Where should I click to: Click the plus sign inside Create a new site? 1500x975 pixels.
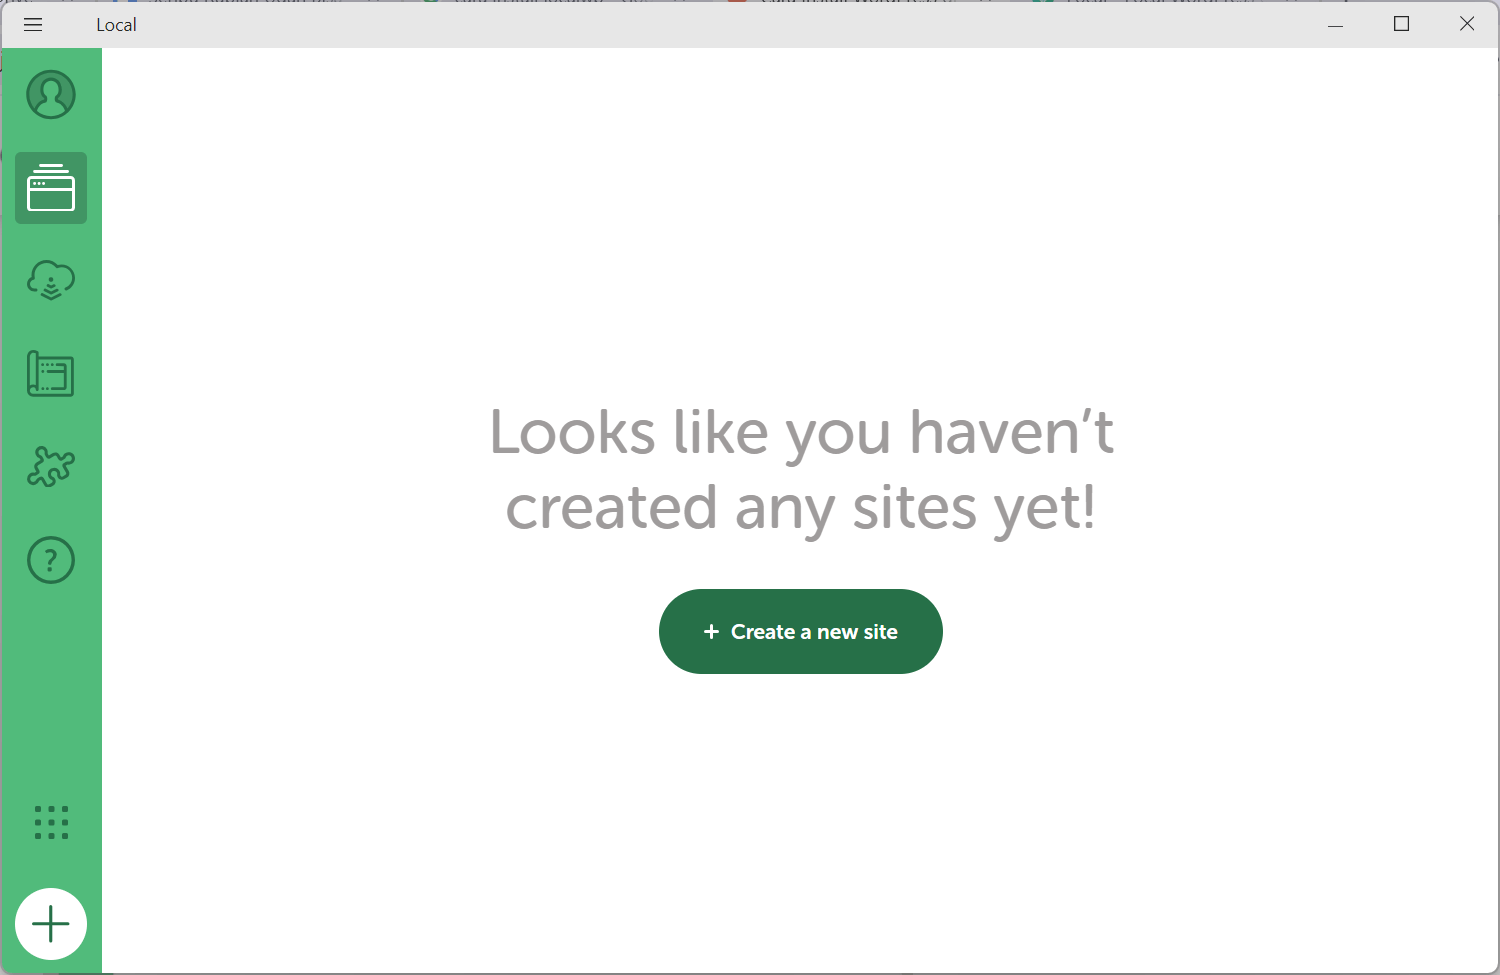(x=711, y=632)
